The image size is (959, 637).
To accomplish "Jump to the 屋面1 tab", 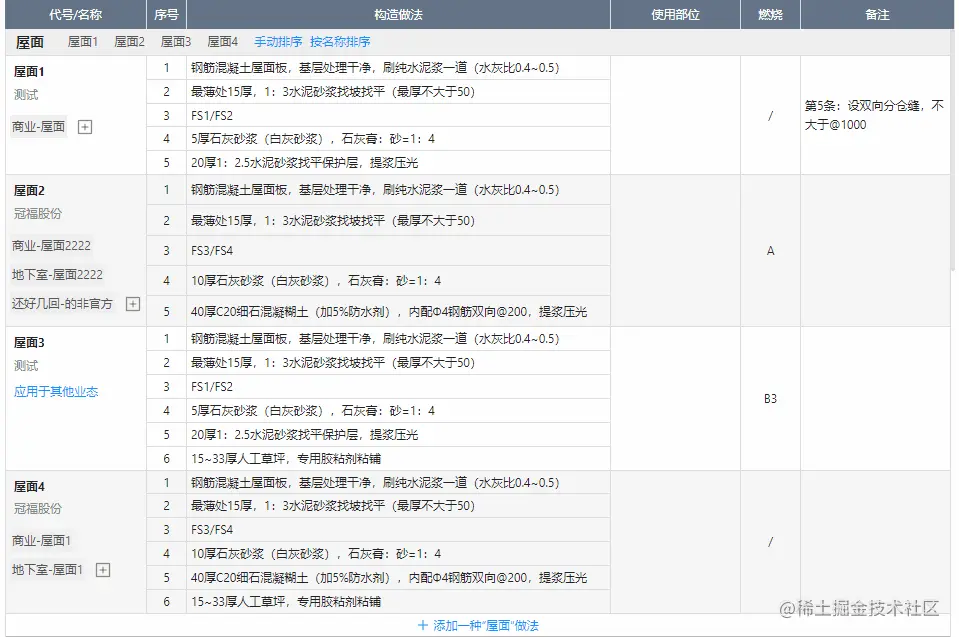I will point(83,42).
